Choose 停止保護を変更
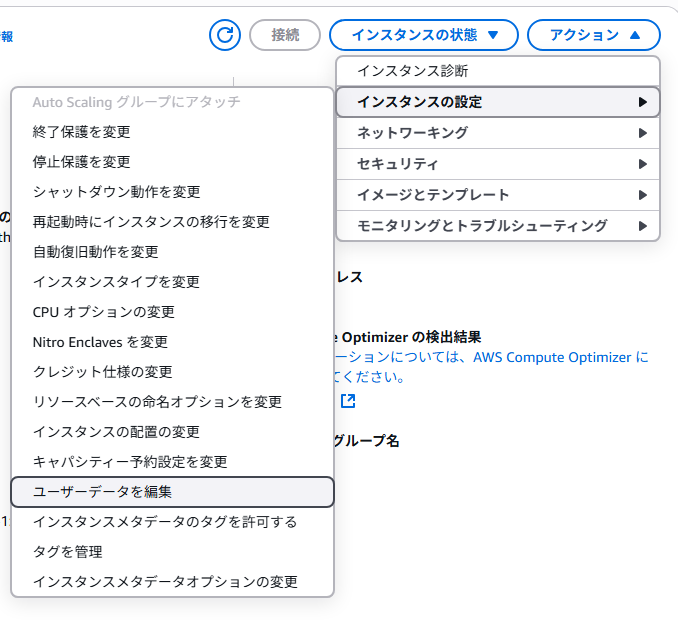Viewport: 678px width, 625px height. coord(173,162)
